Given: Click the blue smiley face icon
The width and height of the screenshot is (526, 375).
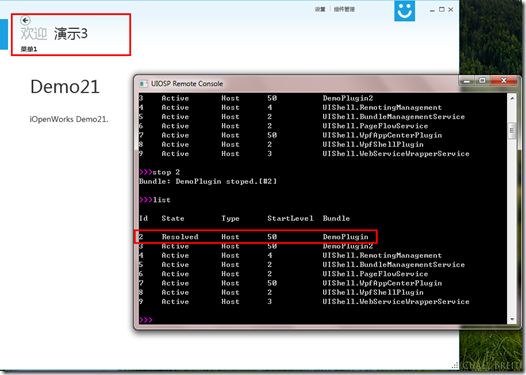Looking at the screenshot, I should (404, 10).
